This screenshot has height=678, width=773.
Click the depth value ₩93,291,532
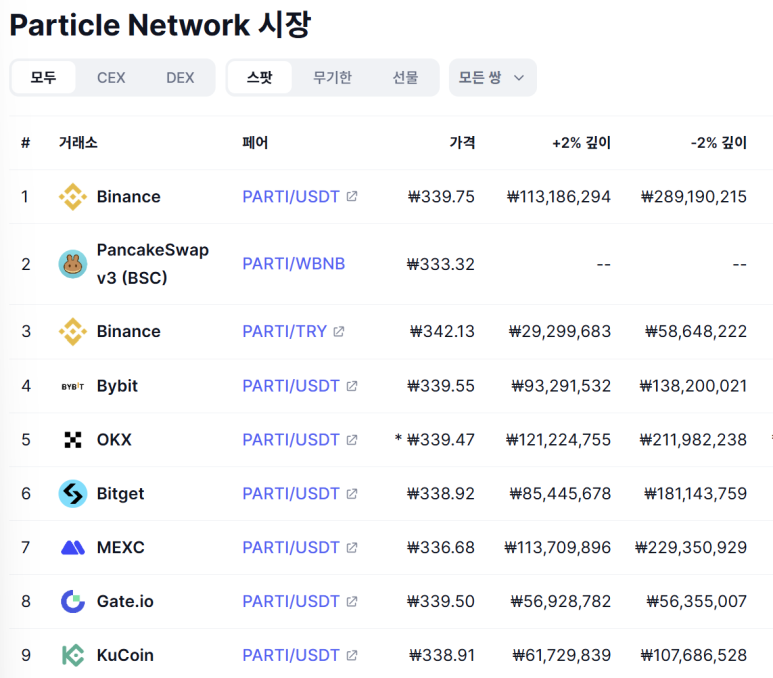pyautogui.click(x=561, y=386)
